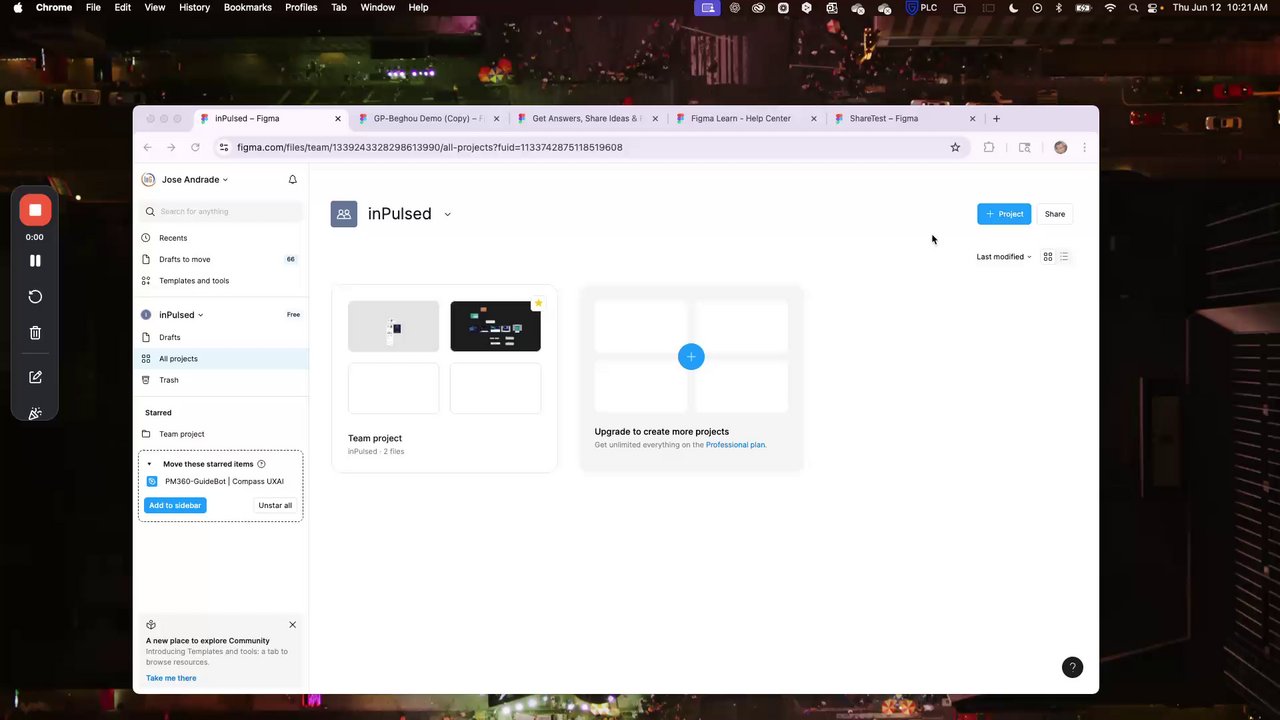Open Chrome's three-dot menu
The height and width of the screenshot is (720, 1280).
coord(1084,147)
